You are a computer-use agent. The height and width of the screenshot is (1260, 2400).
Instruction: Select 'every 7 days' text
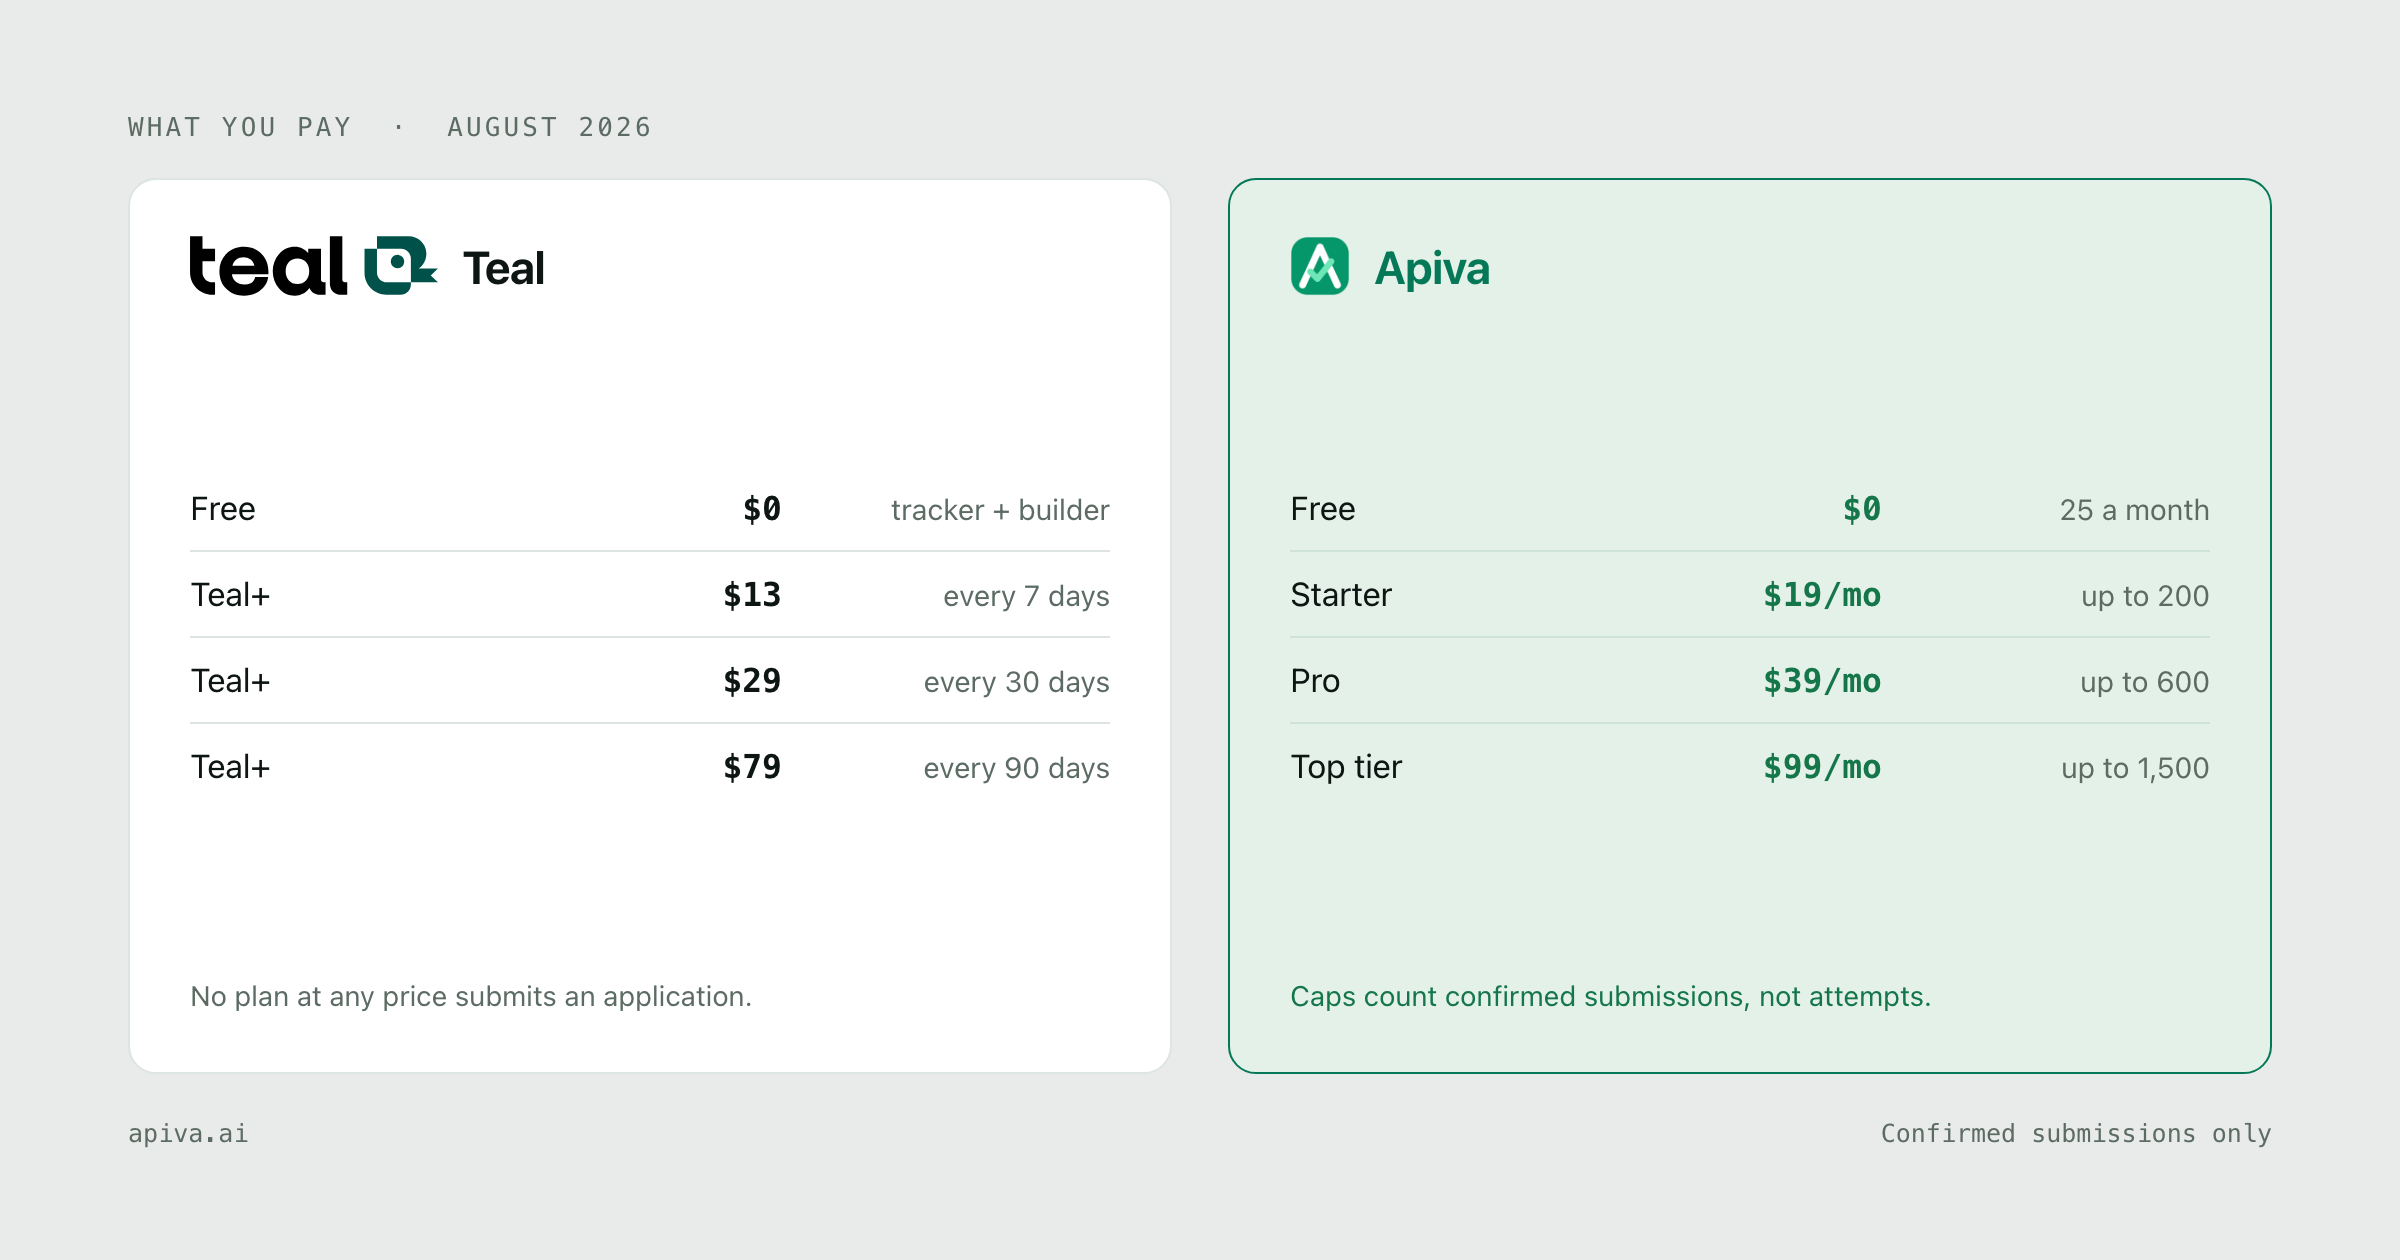(x=1026, y=596)
